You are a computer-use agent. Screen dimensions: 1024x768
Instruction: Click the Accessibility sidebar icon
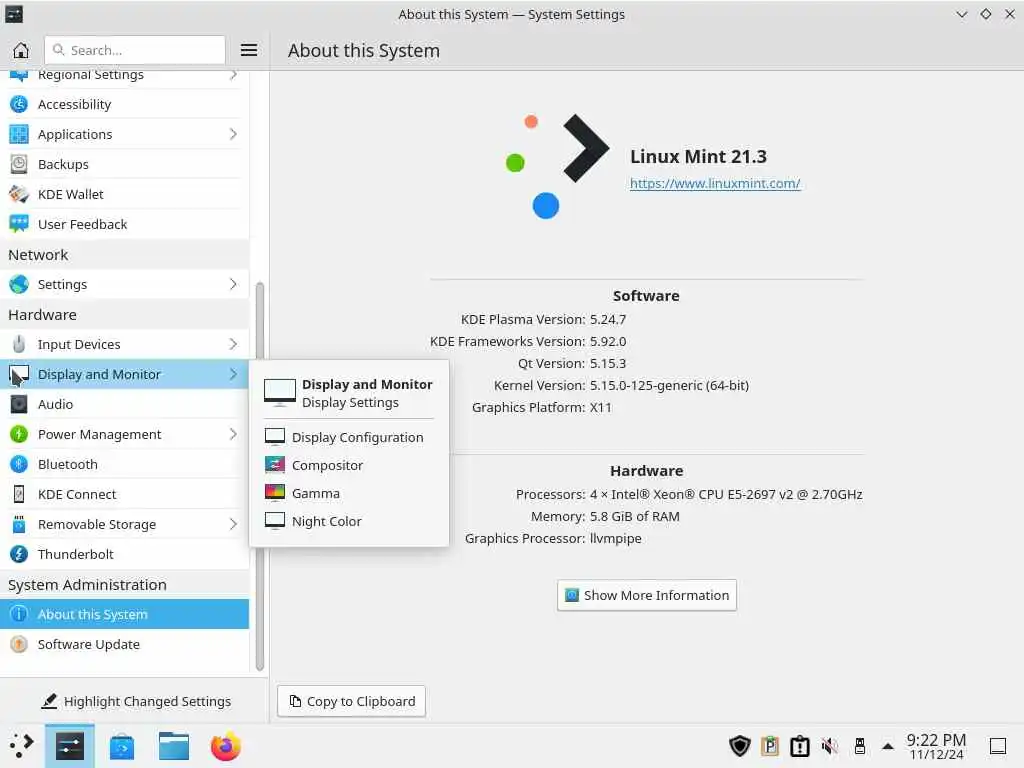(19, 104)
